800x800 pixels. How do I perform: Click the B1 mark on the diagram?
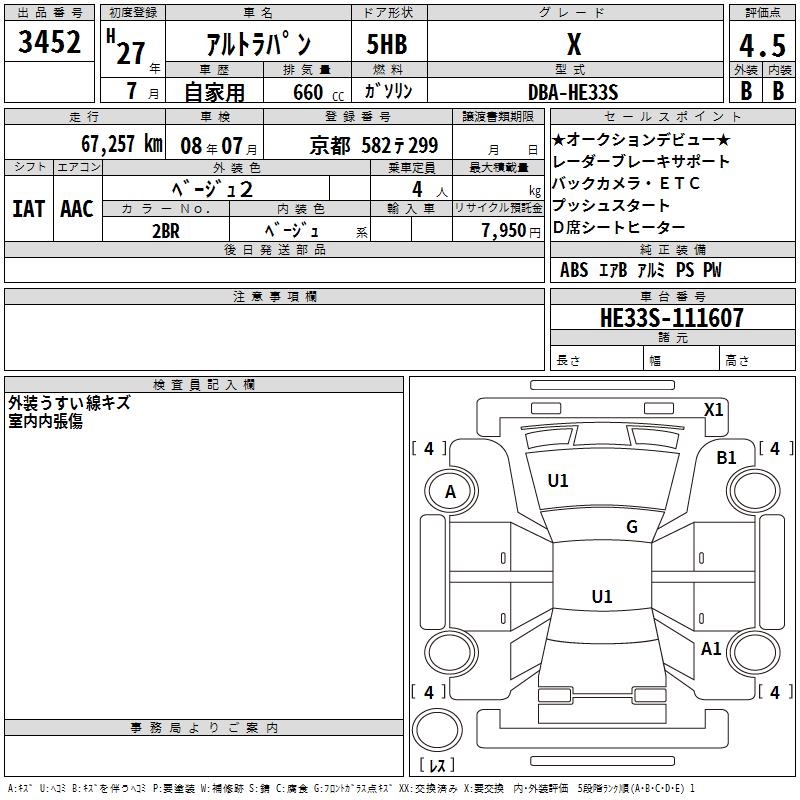click(726, 458)
